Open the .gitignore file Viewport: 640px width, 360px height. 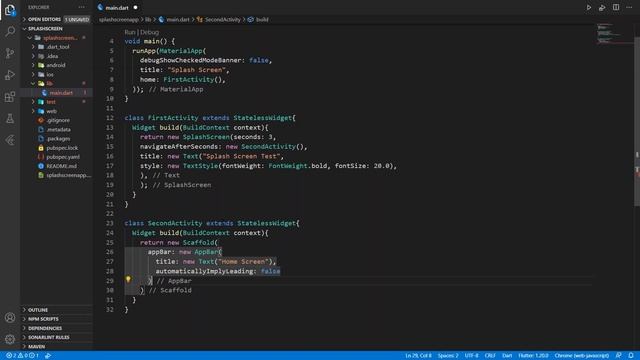57,120
